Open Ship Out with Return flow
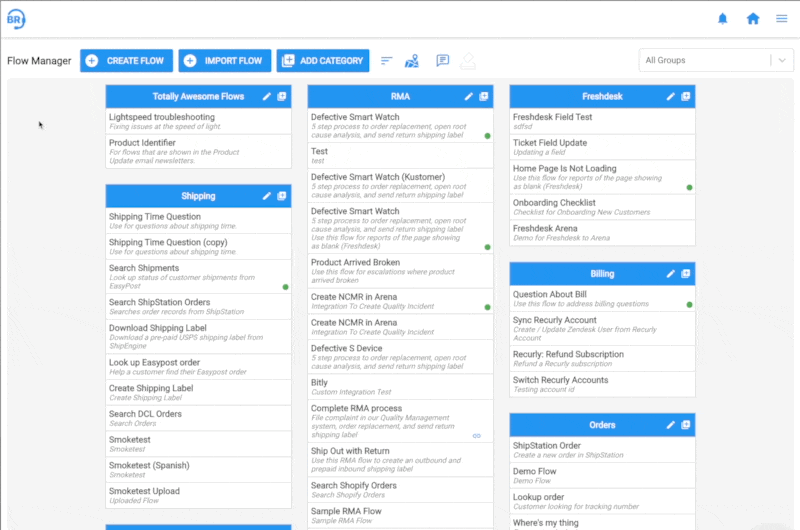This screenshot has height=530, width=800. [x=401, y=460]
